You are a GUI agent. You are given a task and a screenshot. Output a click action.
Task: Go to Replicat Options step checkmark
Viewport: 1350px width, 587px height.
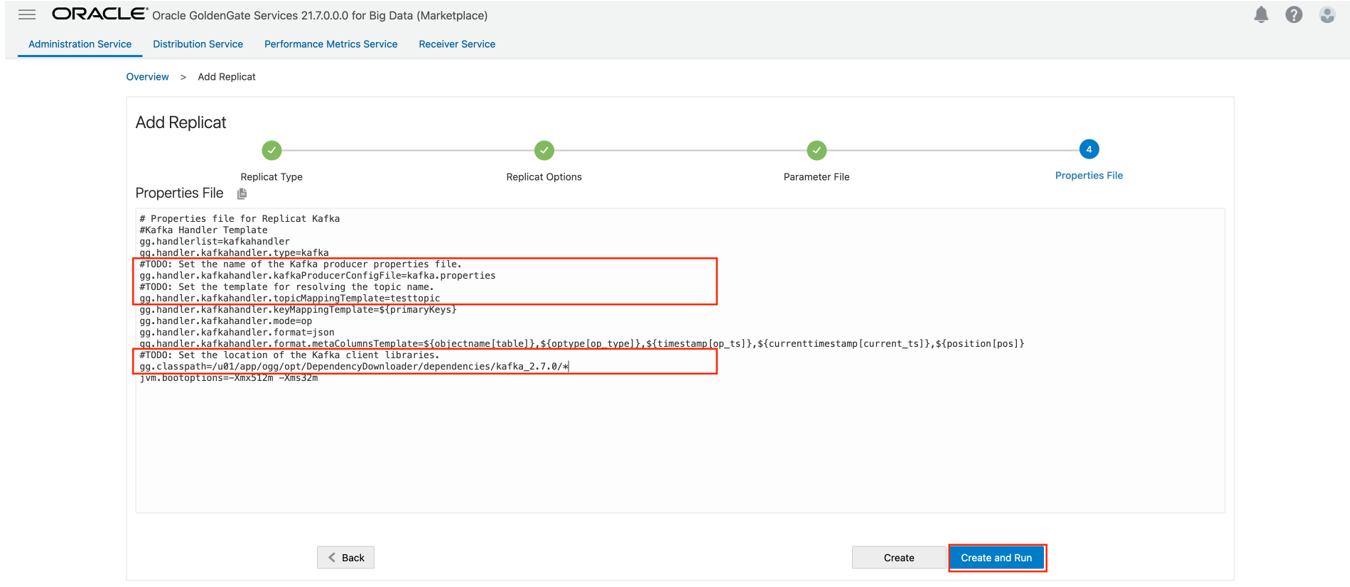click(x=544, y=150)
